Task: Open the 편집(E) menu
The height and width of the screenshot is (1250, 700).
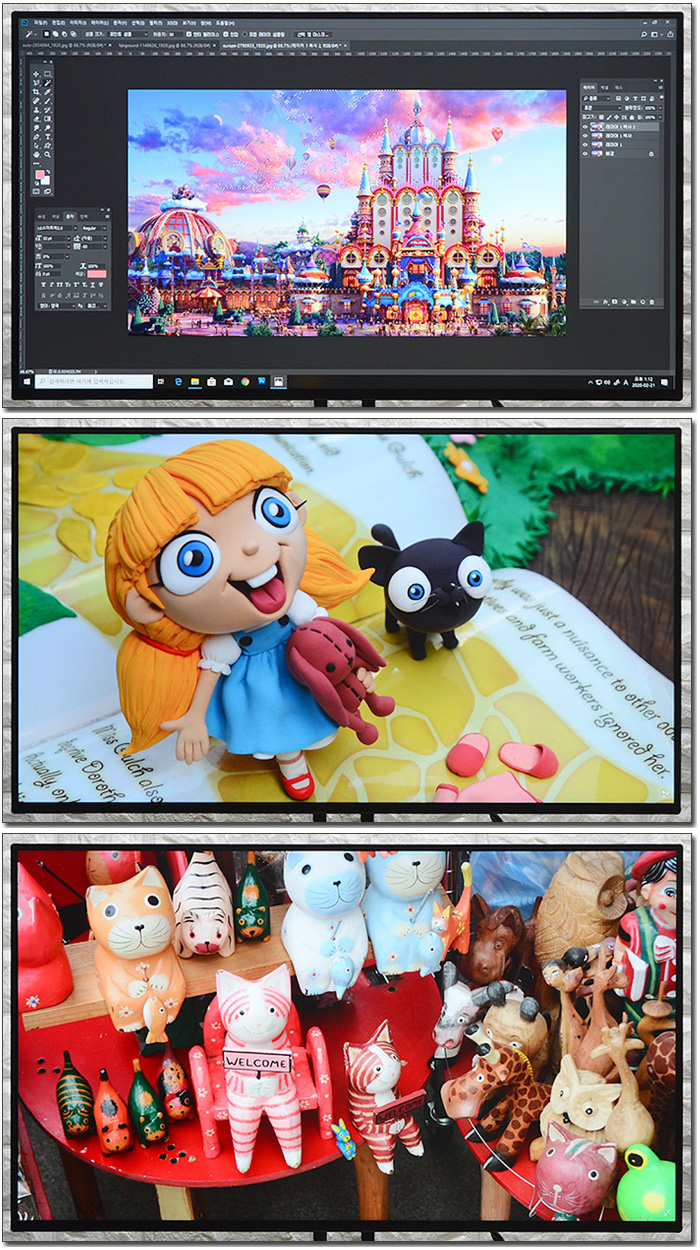Action: coord(58,23)
